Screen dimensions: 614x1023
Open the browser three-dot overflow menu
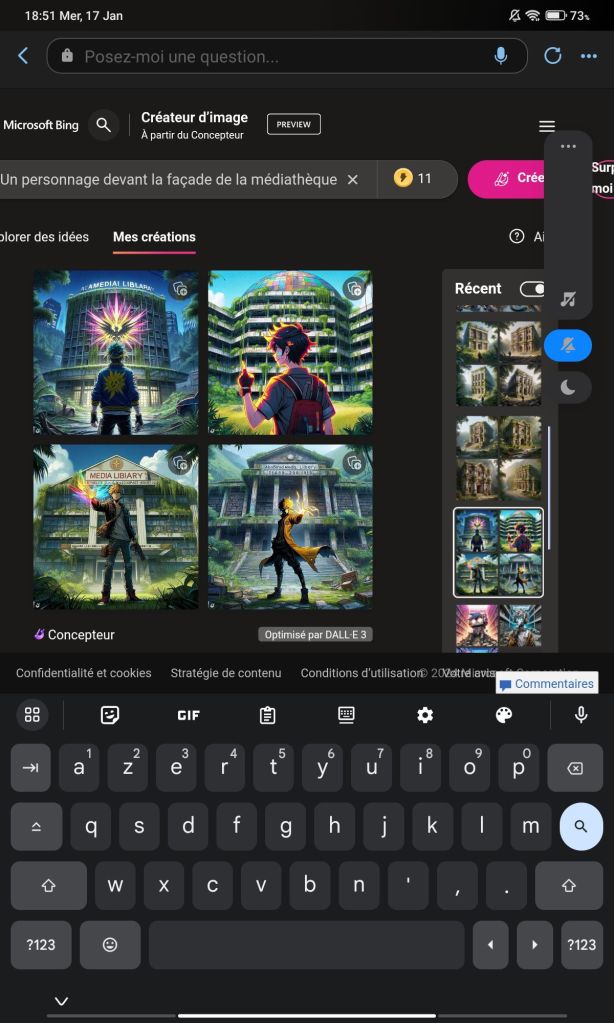pos(589,56)
